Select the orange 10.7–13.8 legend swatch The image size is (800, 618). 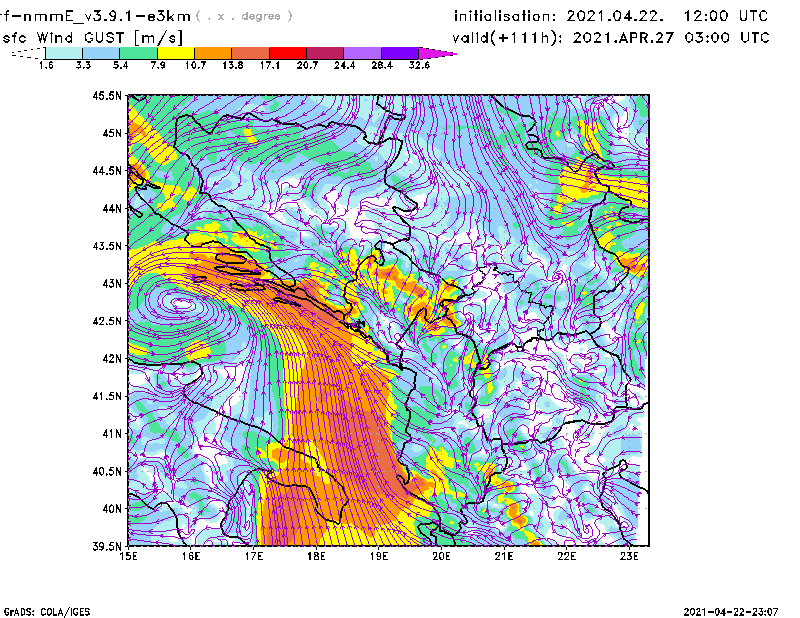(x=213, y=53)
